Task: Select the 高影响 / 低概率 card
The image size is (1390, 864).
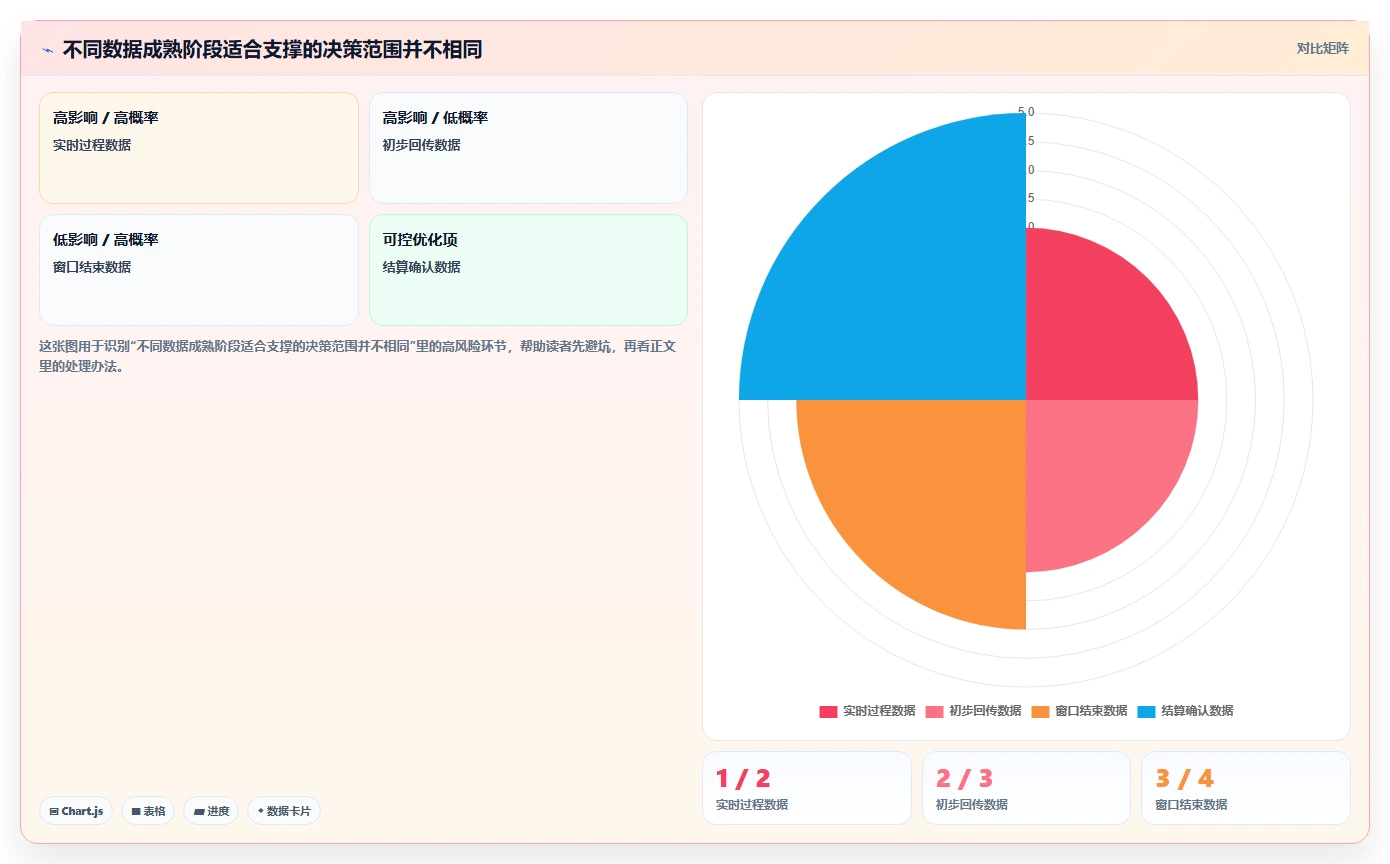Action: point(528,148)
